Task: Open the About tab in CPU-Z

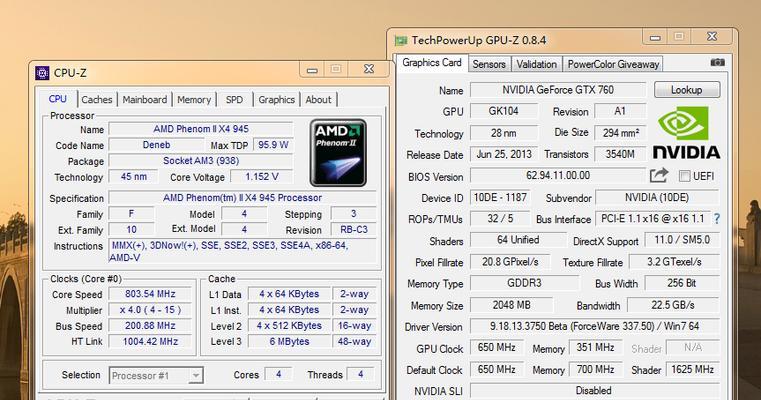Action: (x=318, y=100)
